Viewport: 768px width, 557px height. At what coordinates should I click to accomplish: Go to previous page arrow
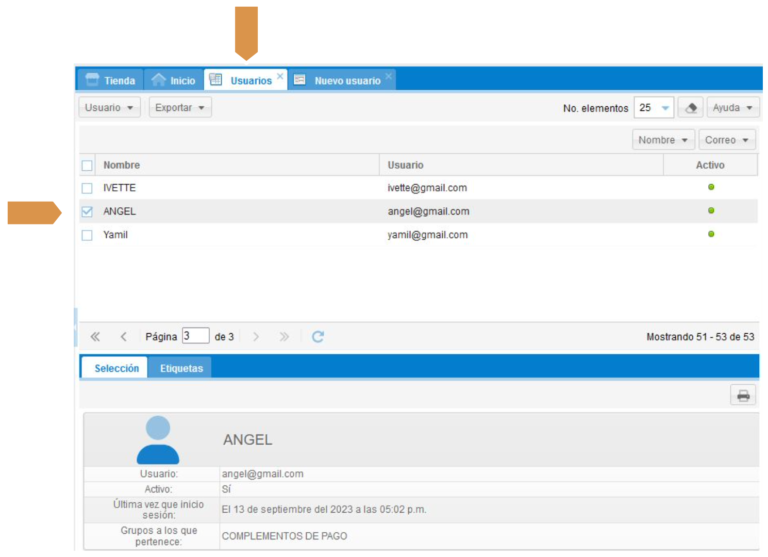(123, 337)
